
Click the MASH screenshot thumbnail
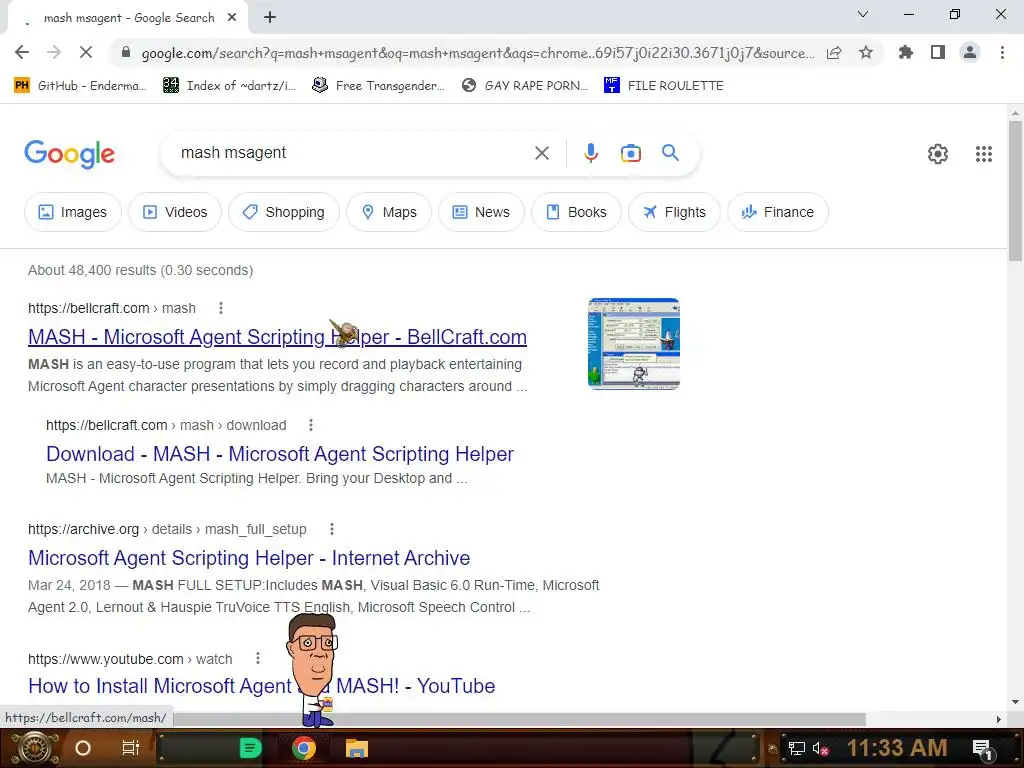[633, 344]
